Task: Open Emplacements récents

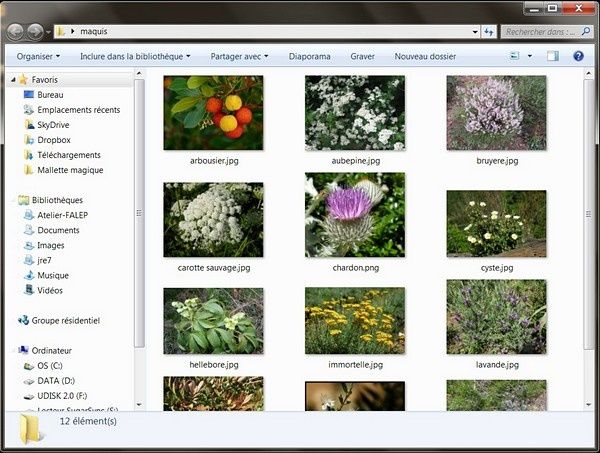Action: [78, 110]
